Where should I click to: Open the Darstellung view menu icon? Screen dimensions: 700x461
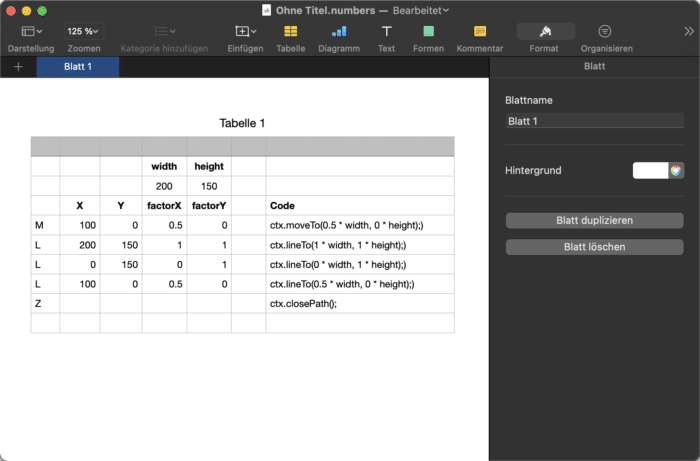(x=31, y=31)
